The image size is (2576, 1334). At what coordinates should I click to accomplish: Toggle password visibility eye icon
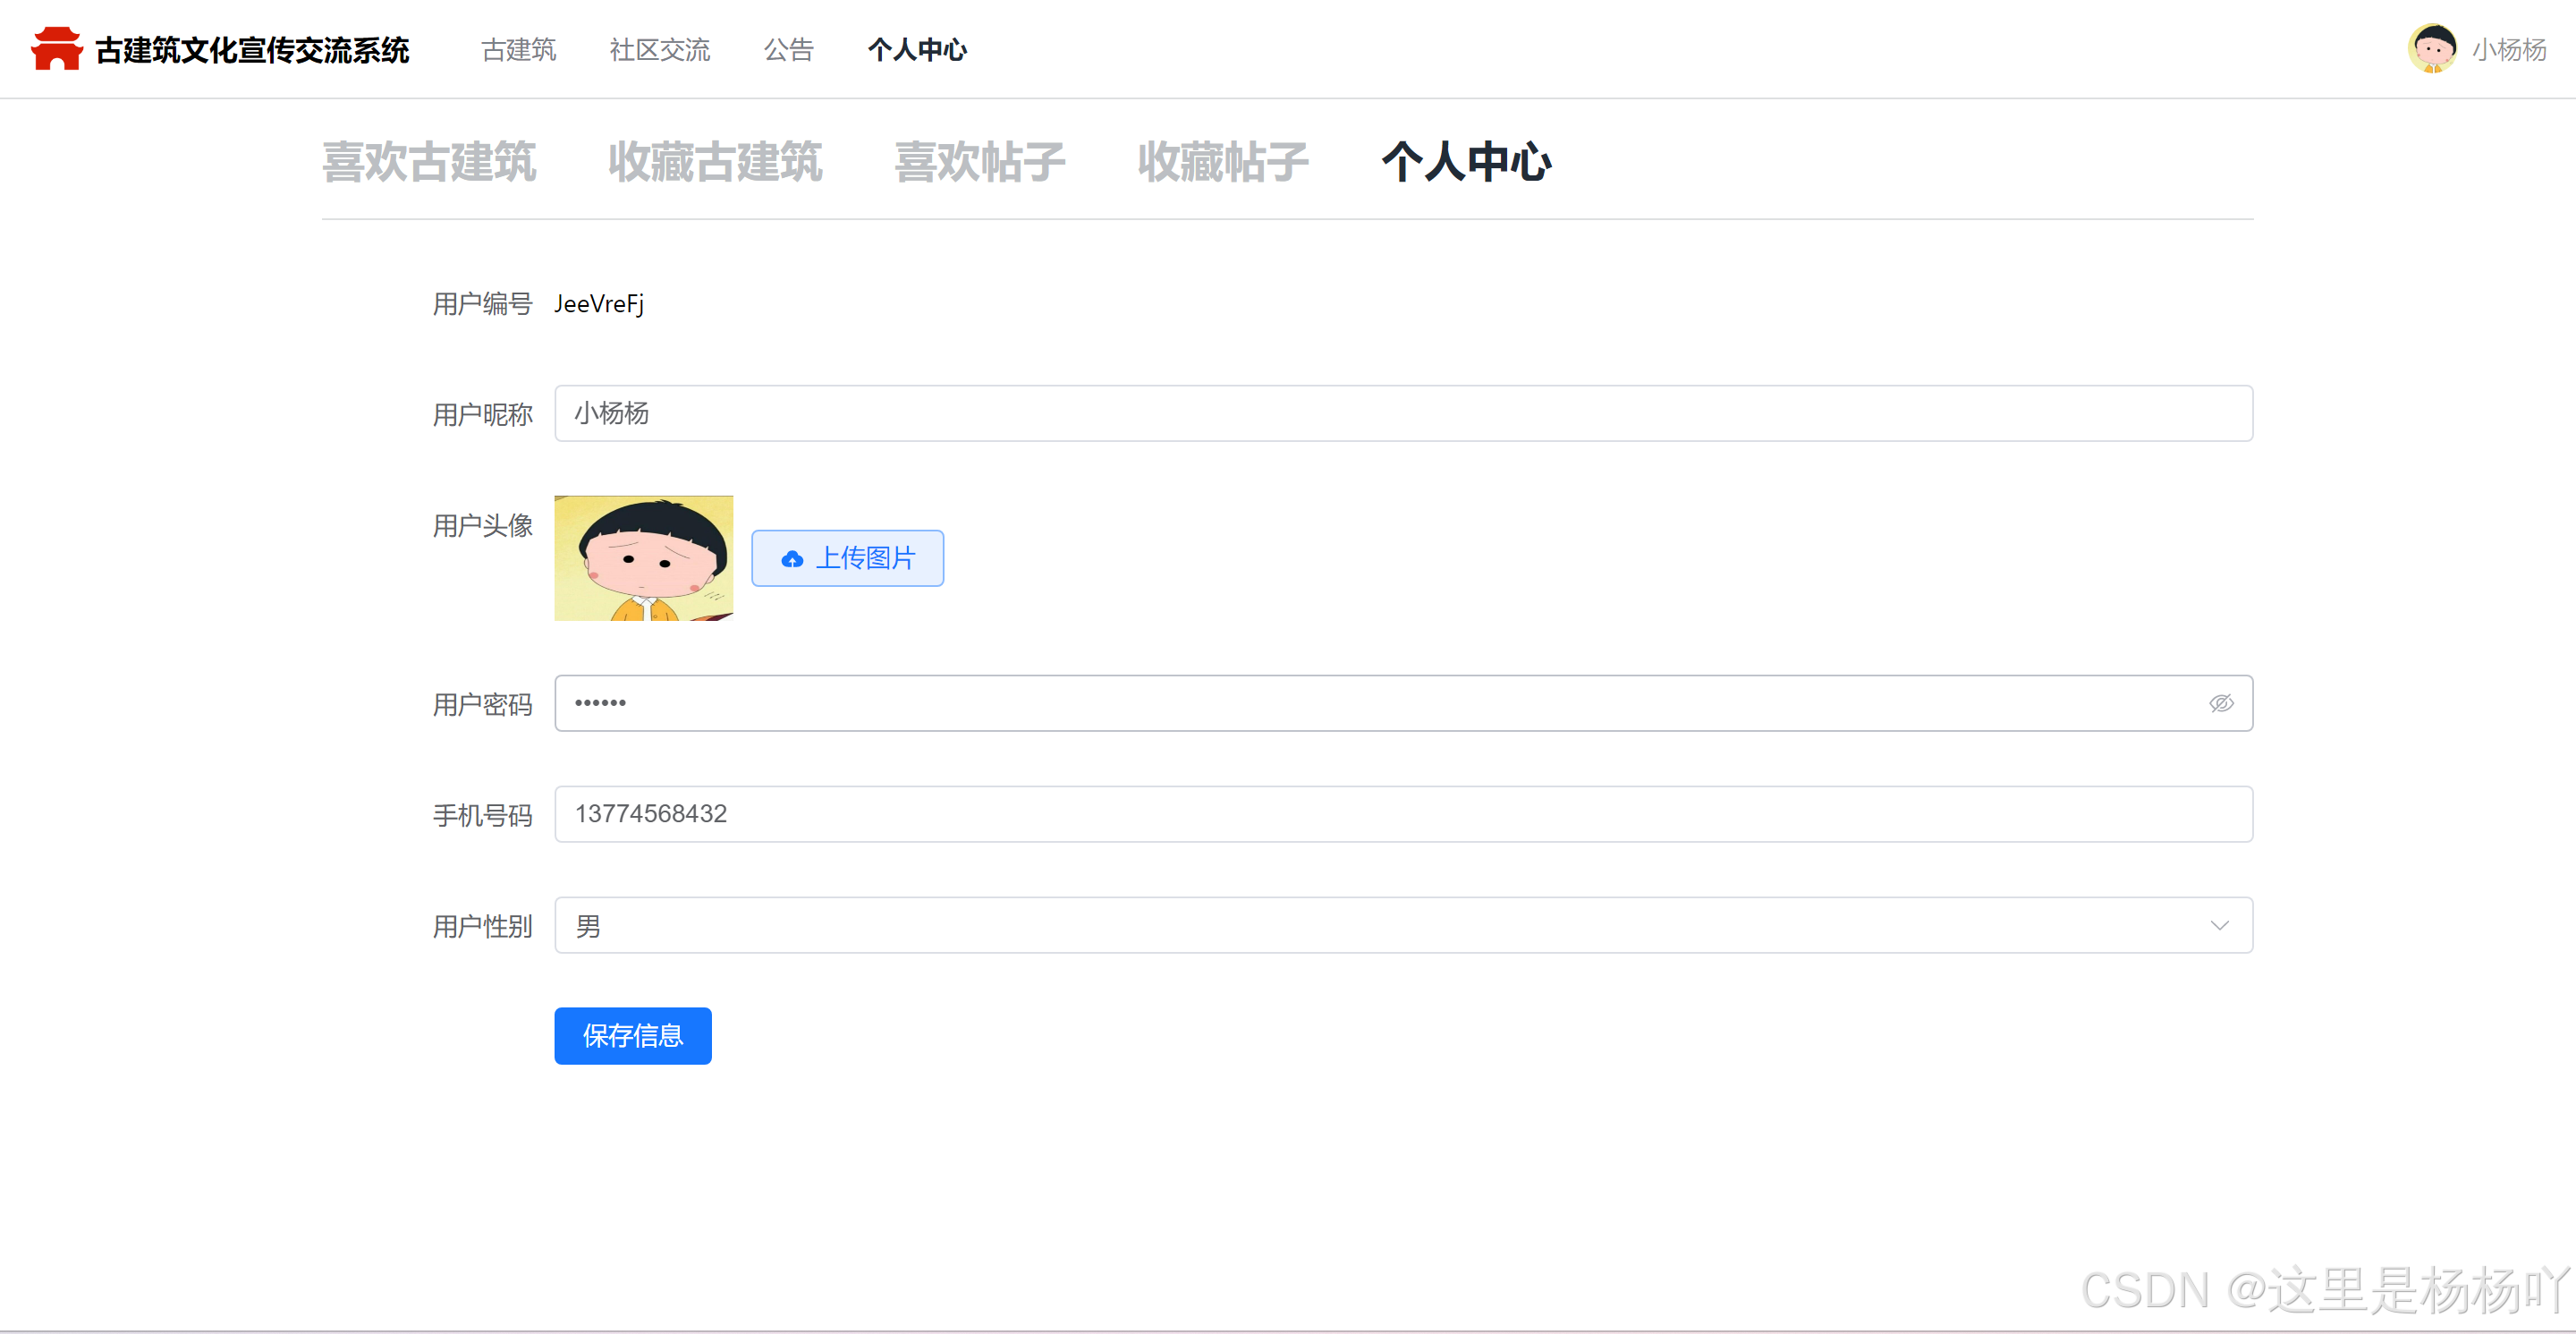coord(2220,704)
